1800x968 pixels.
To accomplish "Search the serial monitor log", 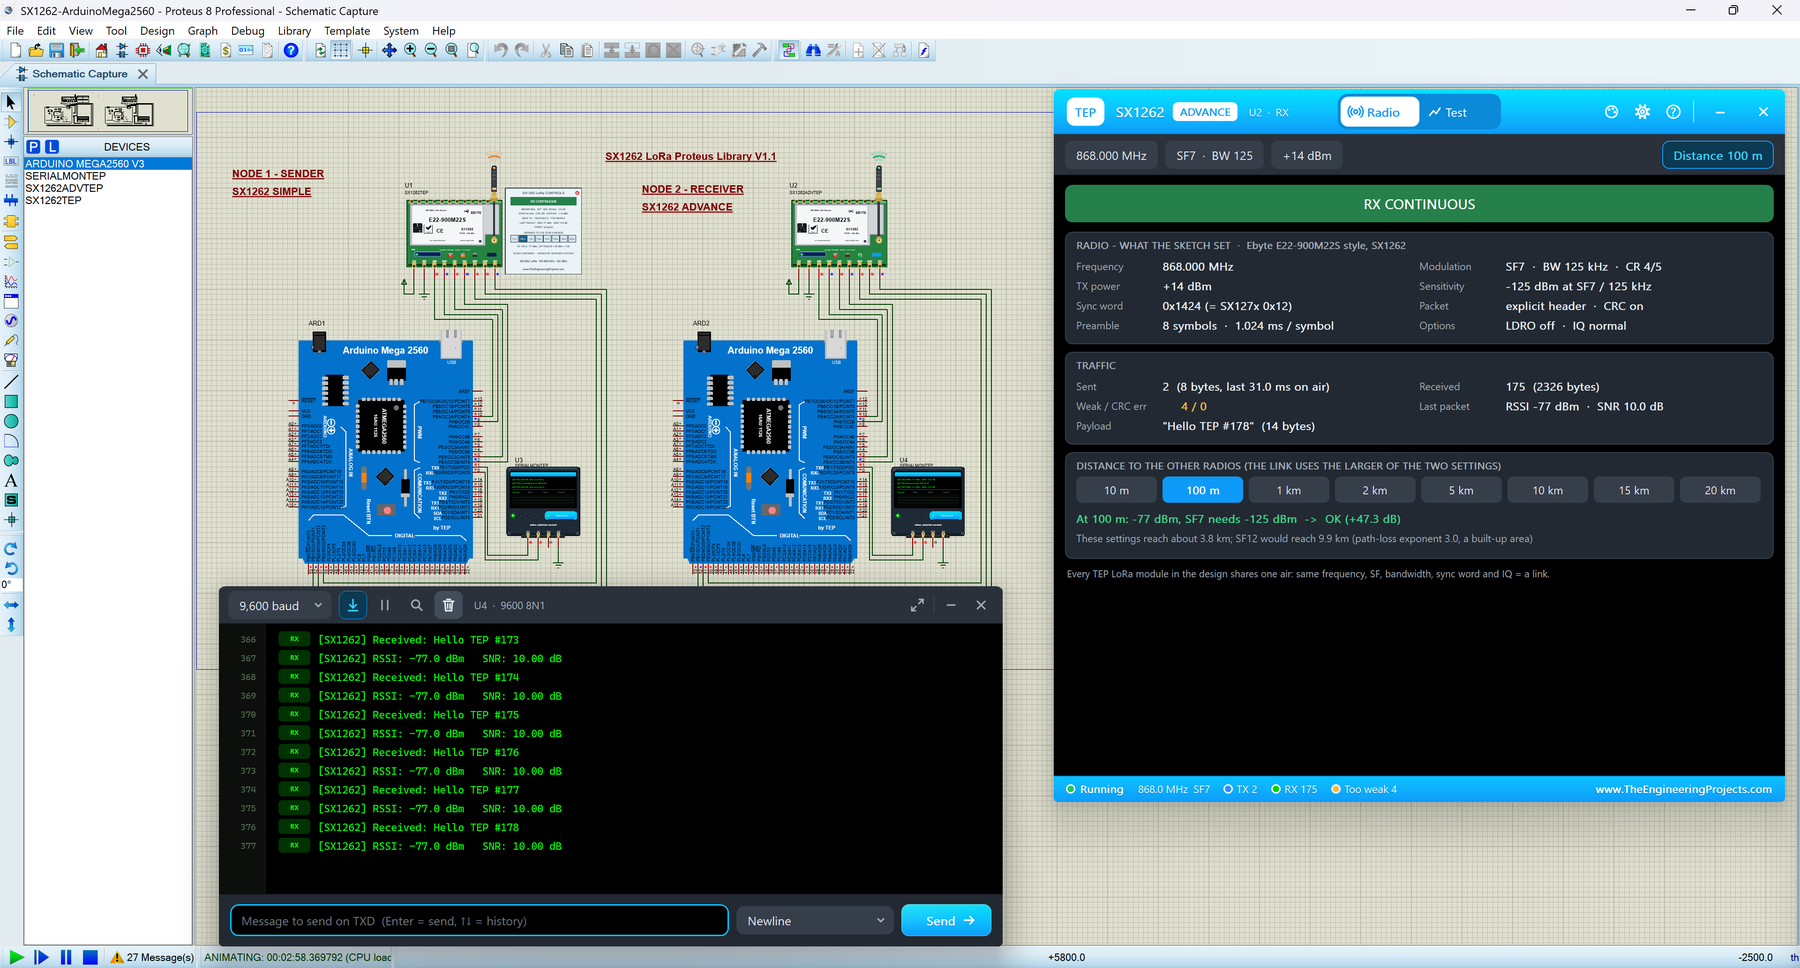I will click(416, 605).
